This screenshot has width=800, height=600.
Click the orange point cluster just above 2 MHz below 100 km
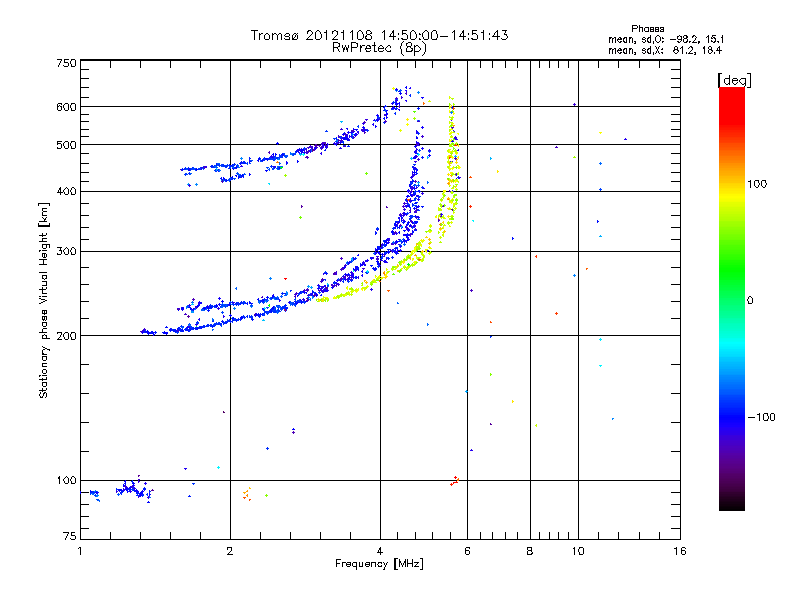tap(247, 494)
